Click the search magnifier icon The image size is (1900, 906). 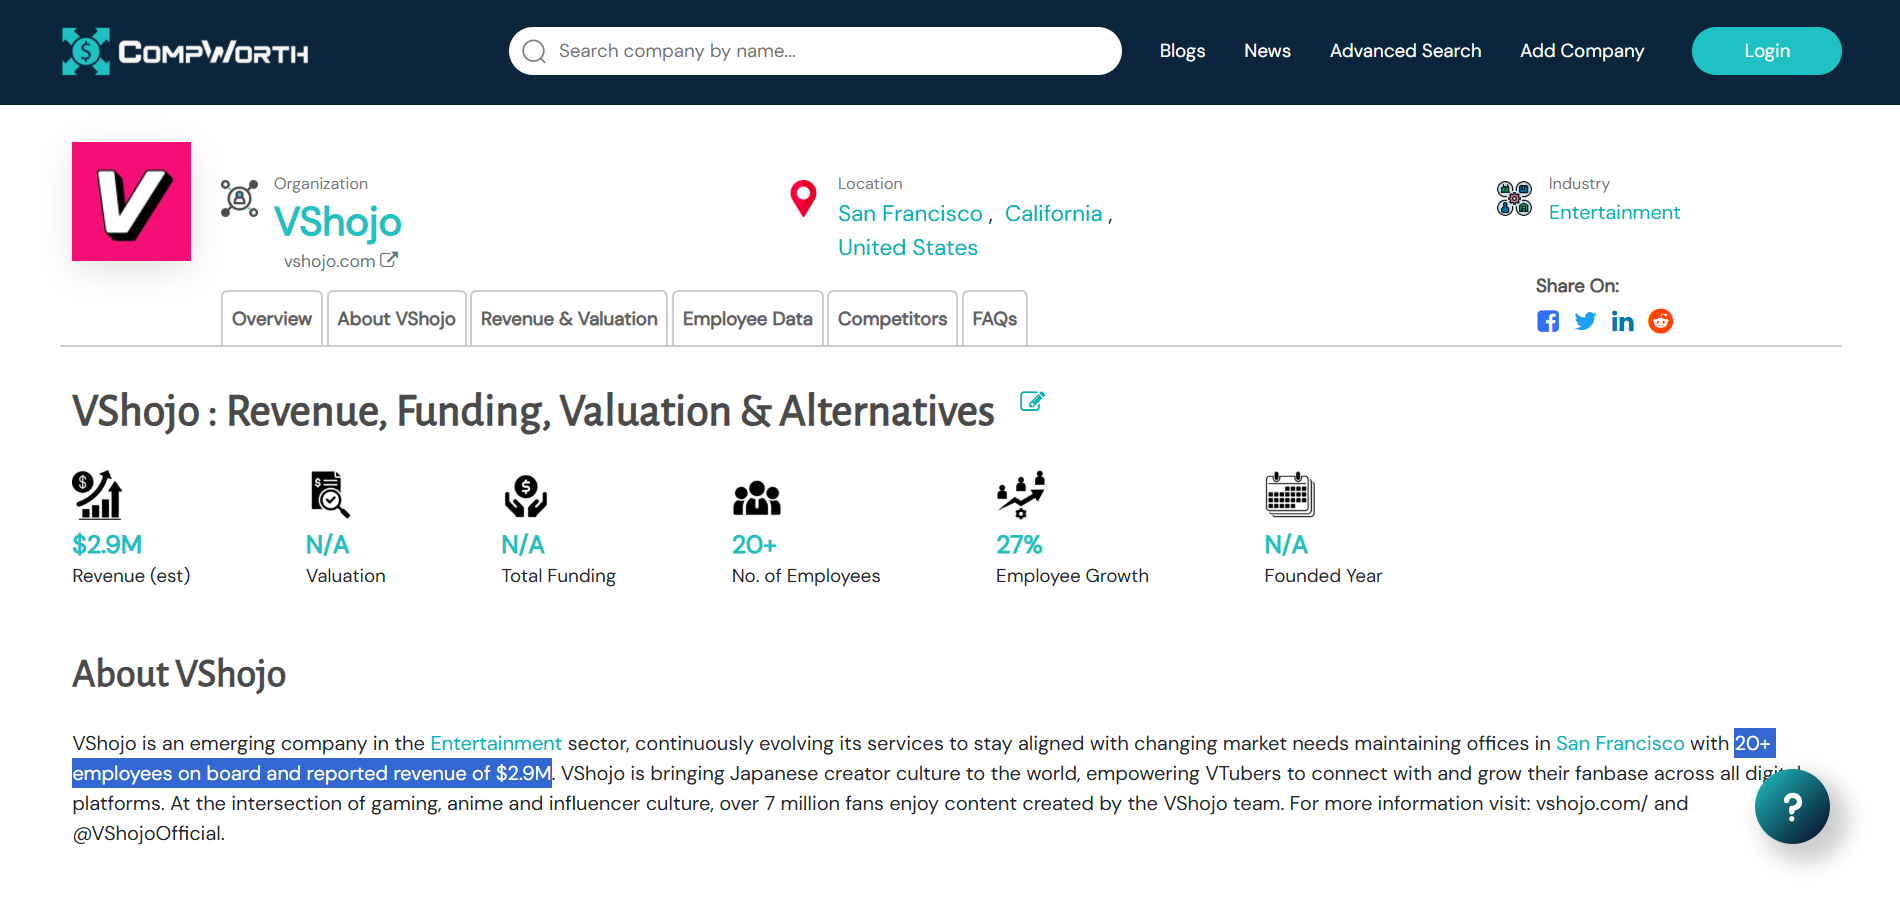[x=534, y=51]
